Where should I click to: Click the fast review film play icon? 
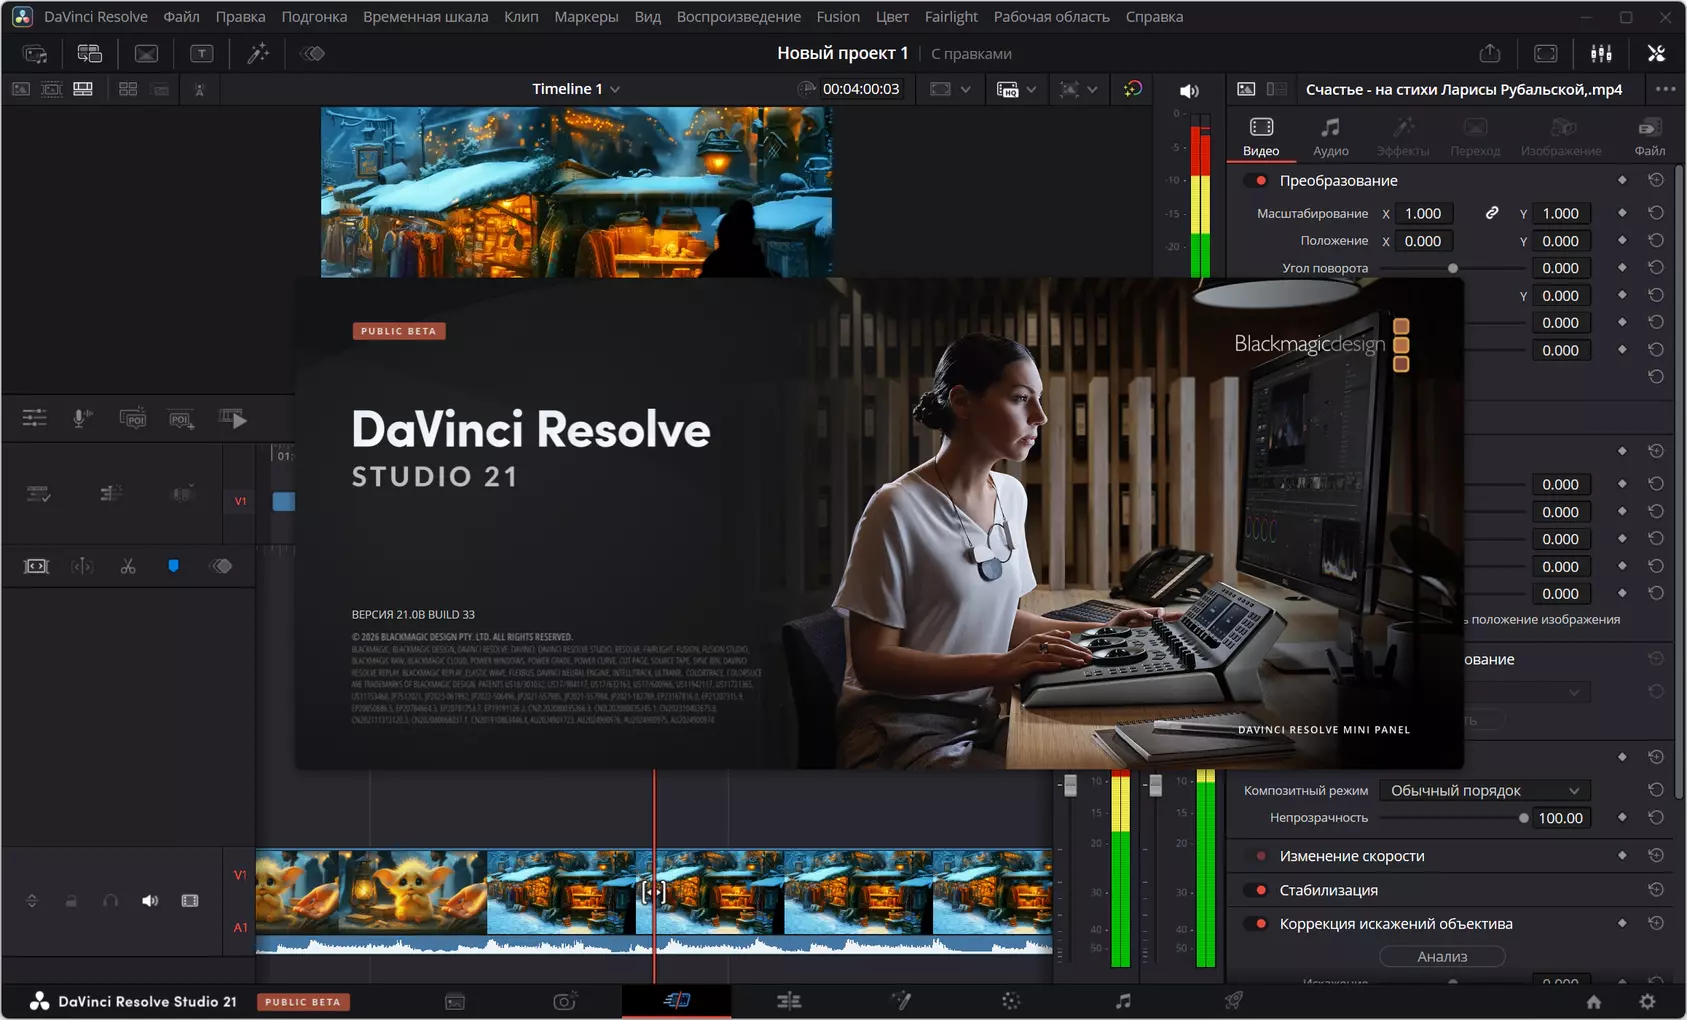click(x=232, y=419)
